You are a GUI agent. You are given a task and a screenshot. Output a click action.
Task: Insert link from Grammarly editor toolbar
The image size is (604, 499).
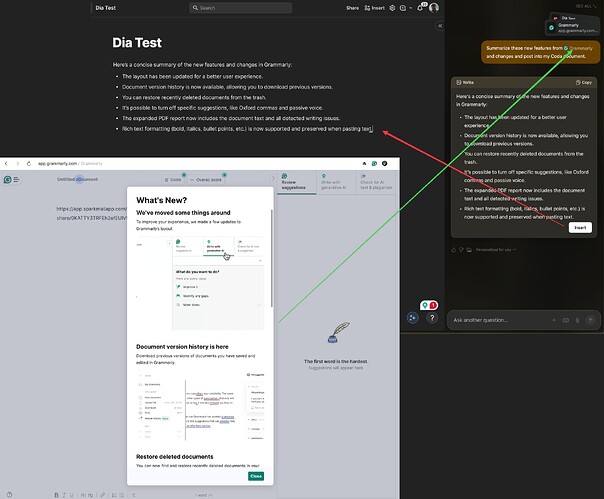point(102,495)
